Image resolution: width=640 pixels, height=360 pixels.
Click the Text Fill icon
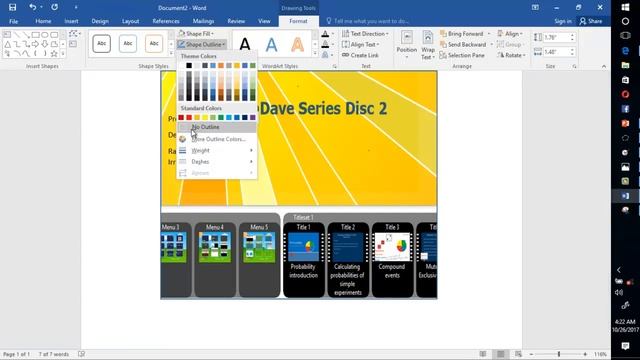click(325, 34)
